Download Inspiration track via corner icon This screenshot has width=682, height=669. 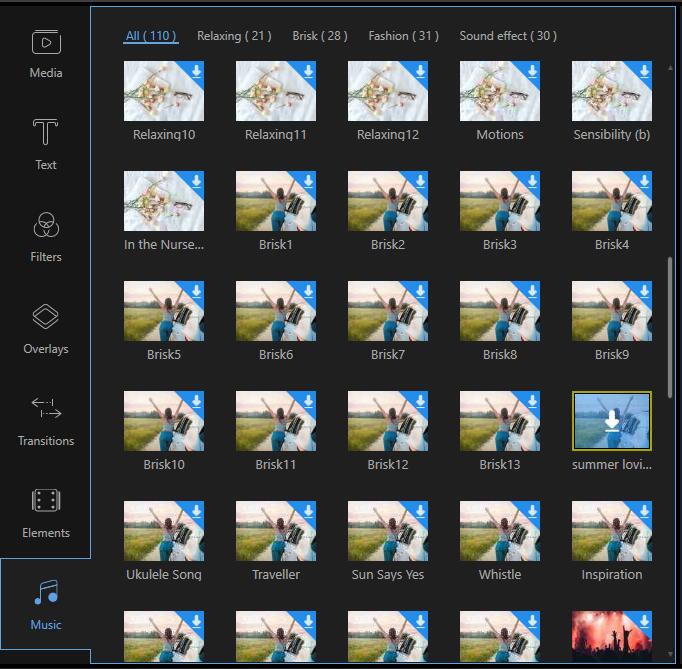click(x=644, y=511)
